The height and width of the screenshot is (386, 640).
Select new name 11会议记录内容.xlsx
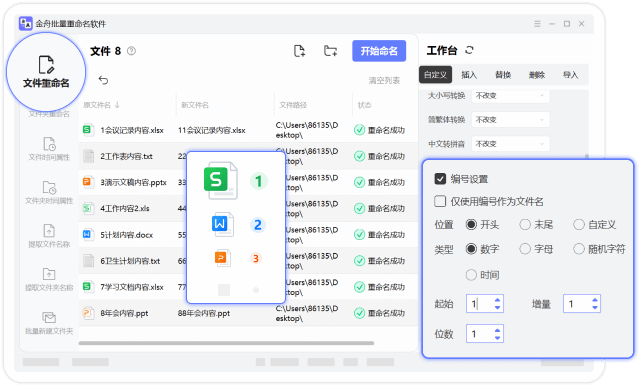click(x=211, y=130)
